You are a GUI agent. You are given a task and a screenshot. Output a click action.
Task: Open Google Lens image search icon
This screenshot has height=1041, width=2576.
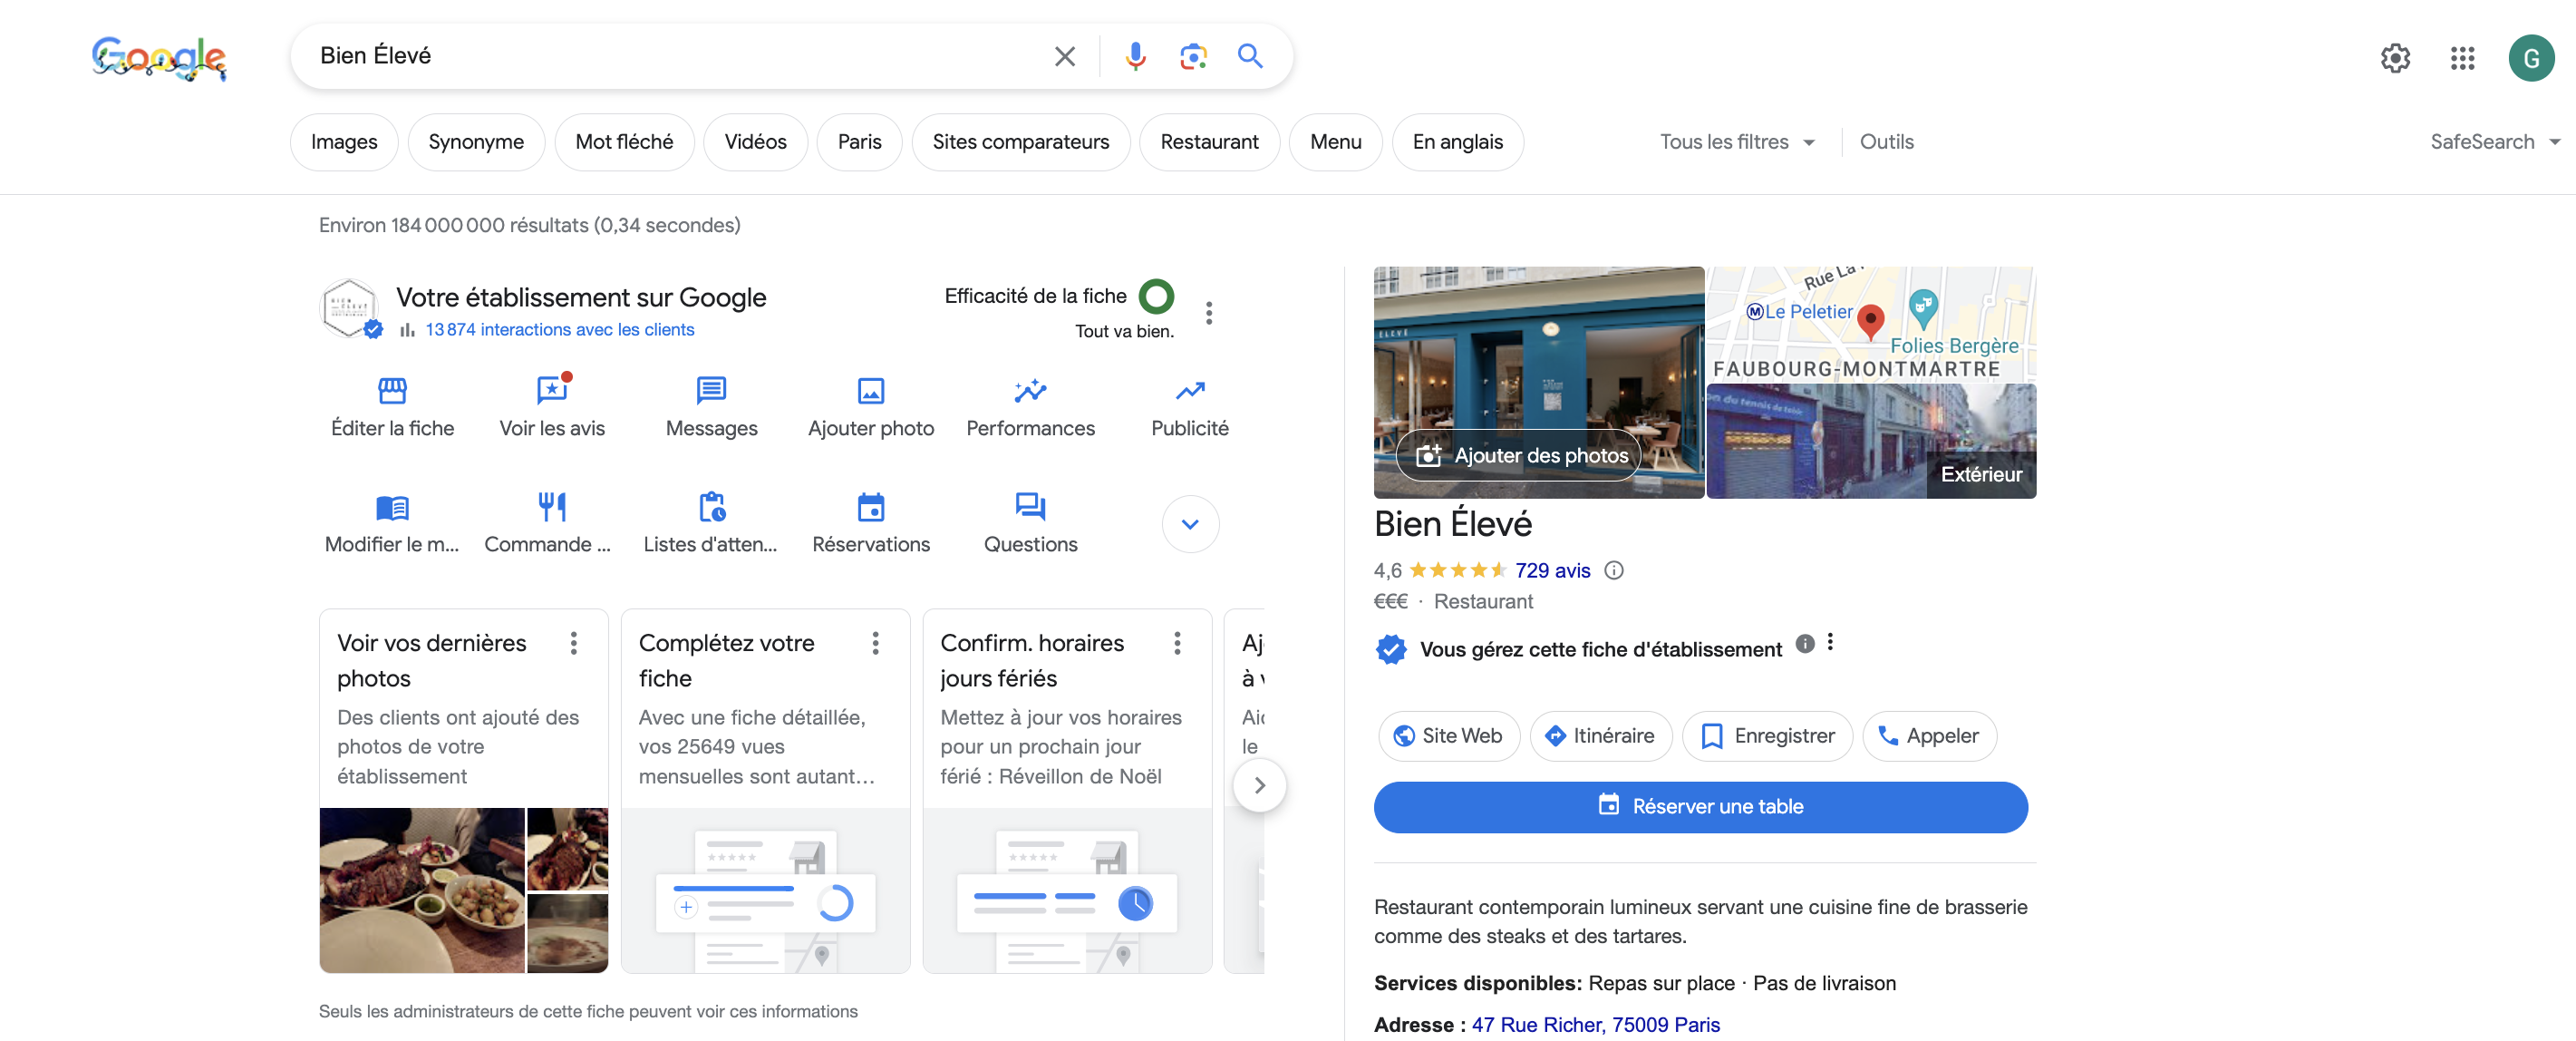coord(1192,56)
